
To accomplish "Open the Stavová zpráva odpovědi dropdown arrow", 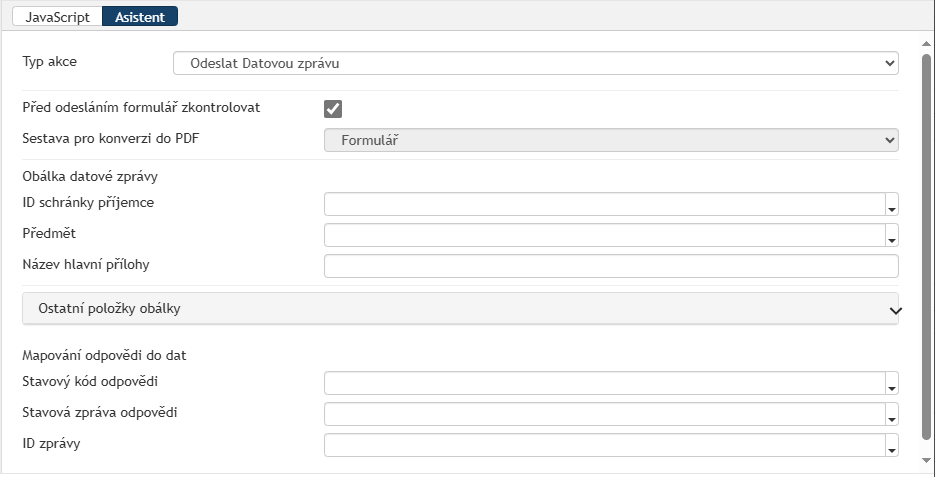I will click(892, 414).
